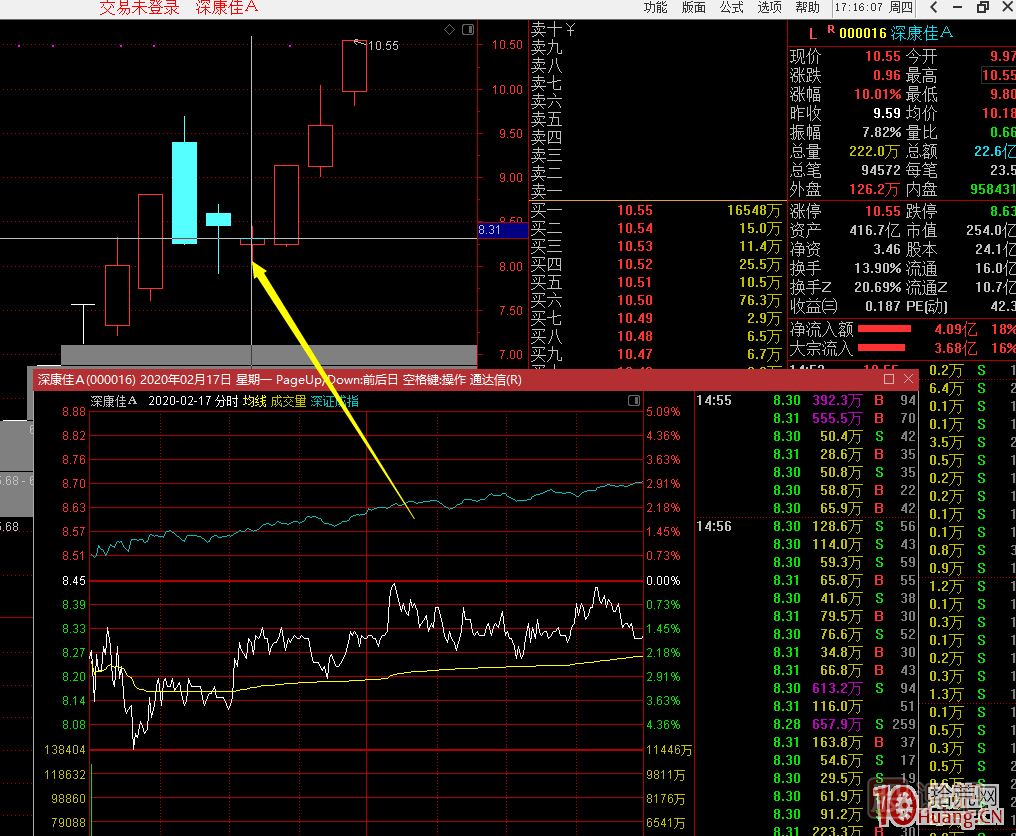1016x836 pixels.
Task: Click the 交易未登录 trading login label
Action: coord(140,8)
